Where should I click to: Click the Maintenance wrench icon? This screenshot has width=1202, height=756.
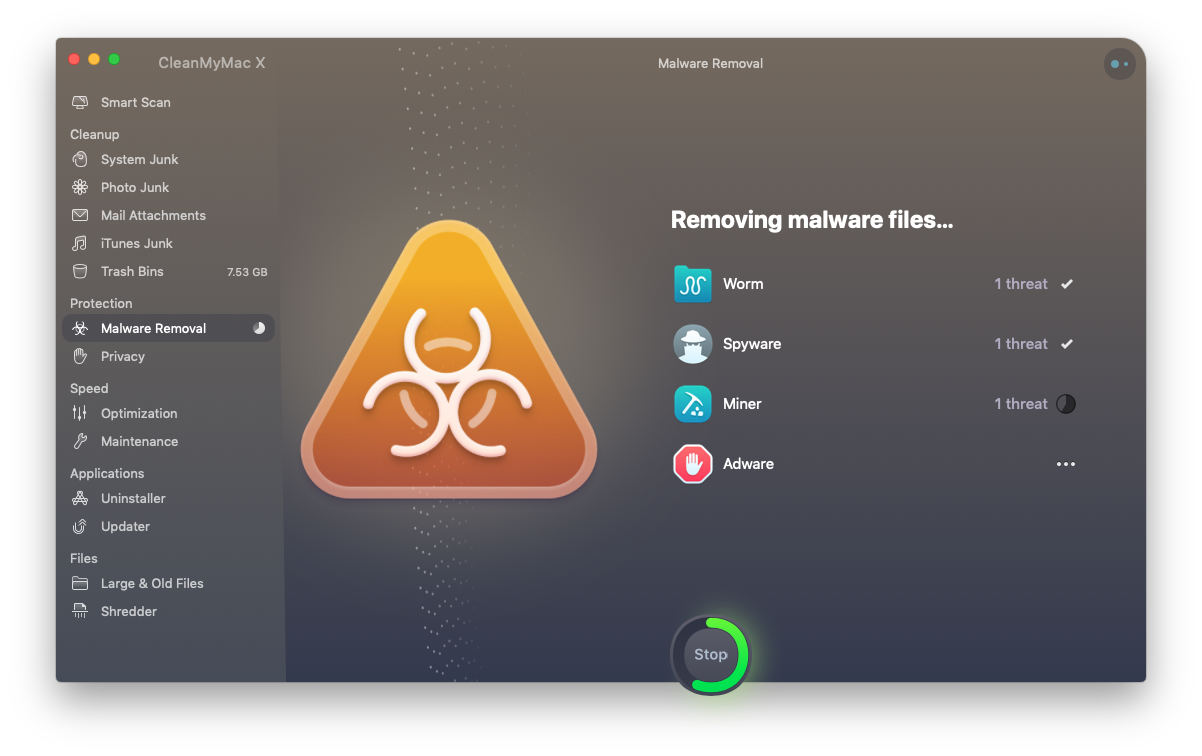(80, 442)
